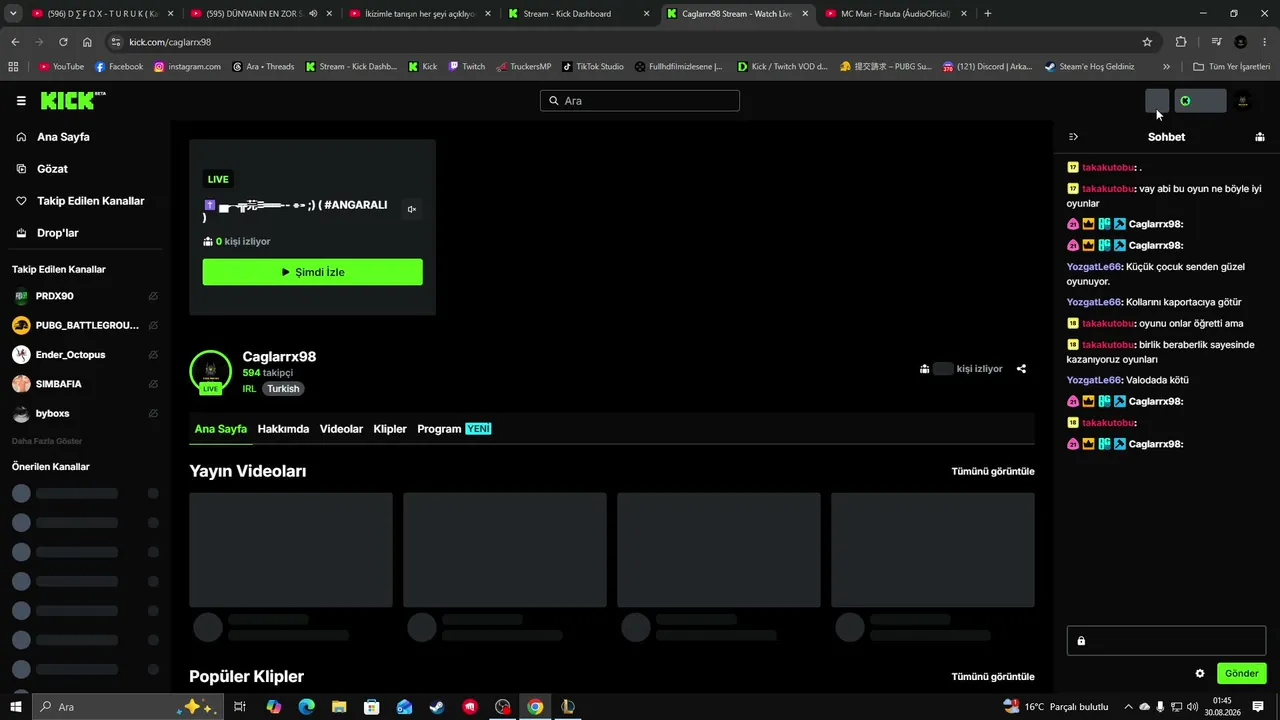Go to Kick home via the logo
The height and width of the screenshot is (720, 1280).
[x=72, y=101]
